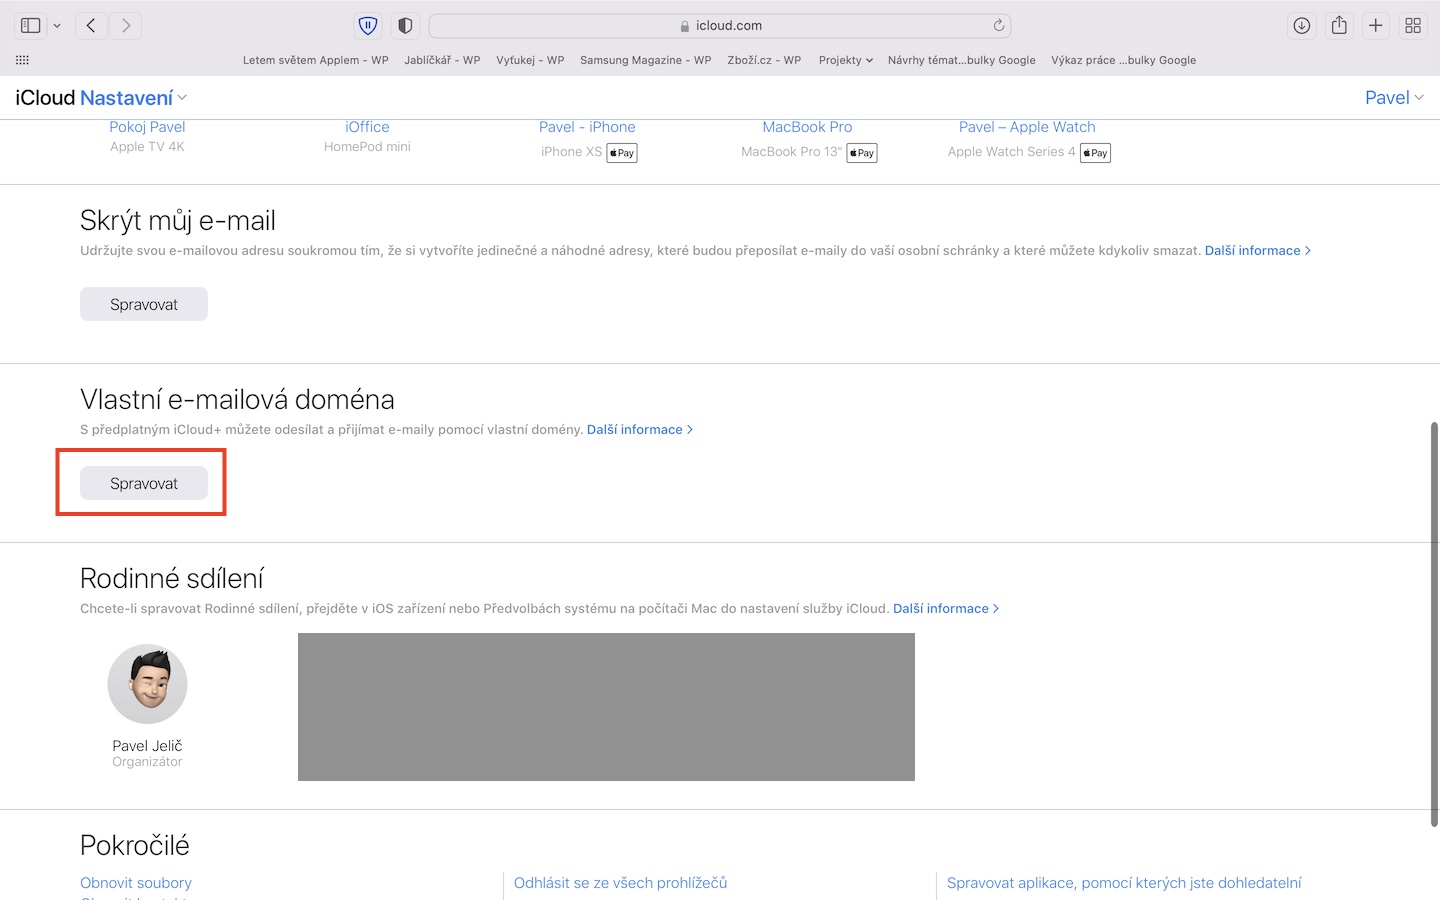
Task: Select the Pokoj Pavel device
Action: click(x=147, y=127)
